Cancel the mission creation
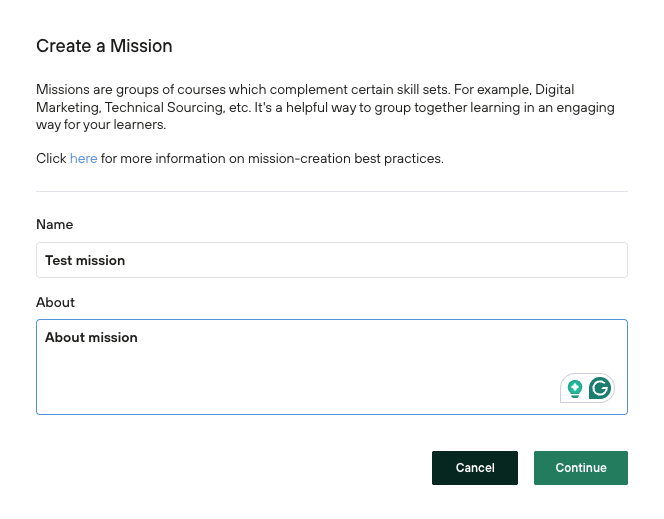Screen dimensions: 664x519 475,468
